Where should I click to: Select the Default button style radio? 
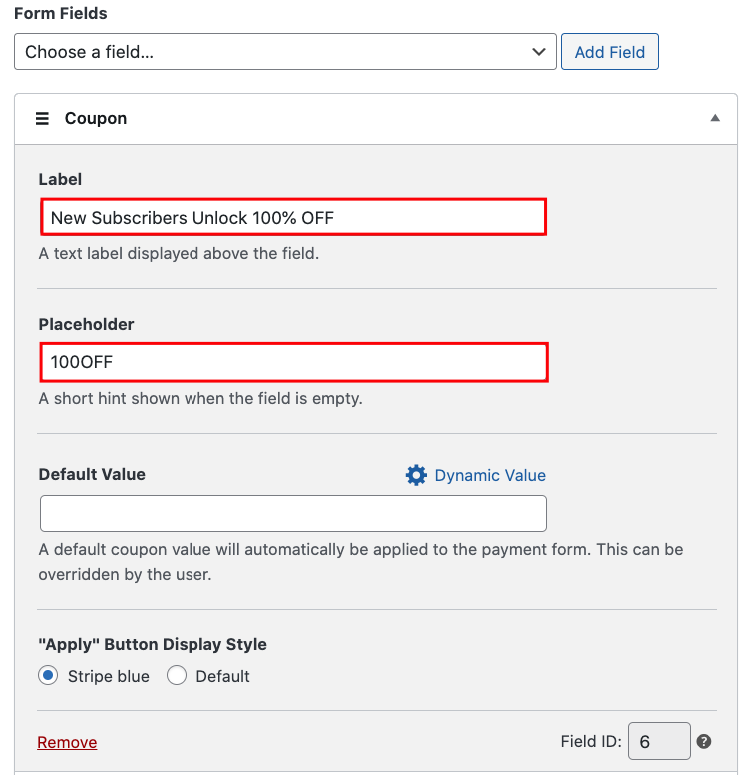[177, 676]
